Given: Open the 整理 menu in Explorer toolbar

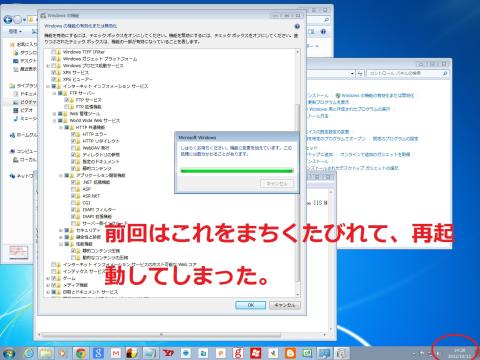Looking at the screenshot, I should [x=15, y=31].
